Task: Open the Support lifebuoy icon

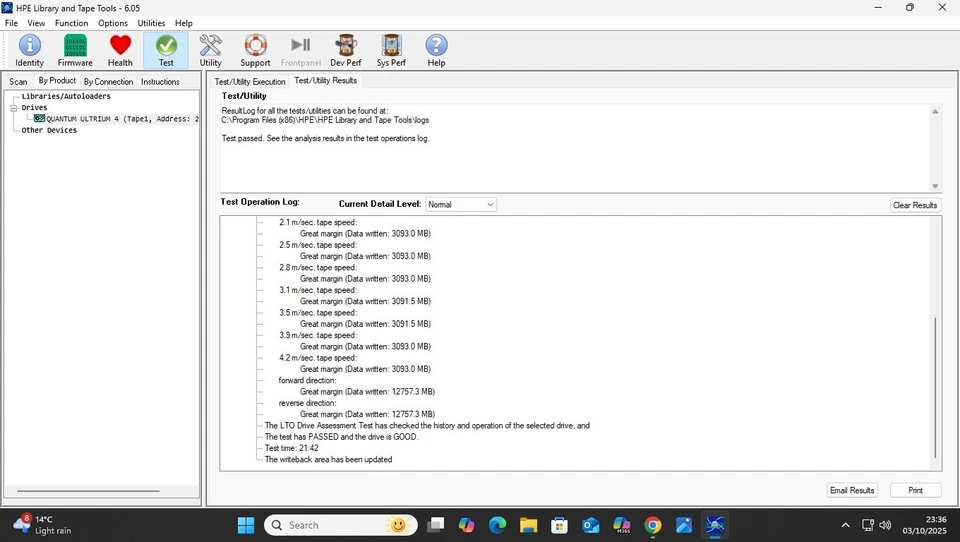Action: point(255,50)
